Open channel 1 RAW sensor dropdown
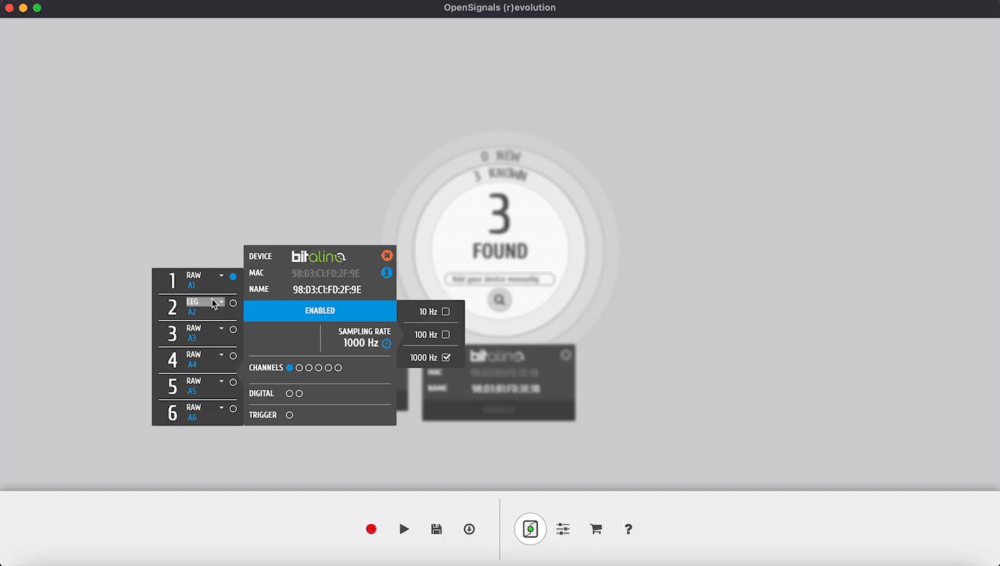This screenshot has width=1000, height=566. pos(205,275)
